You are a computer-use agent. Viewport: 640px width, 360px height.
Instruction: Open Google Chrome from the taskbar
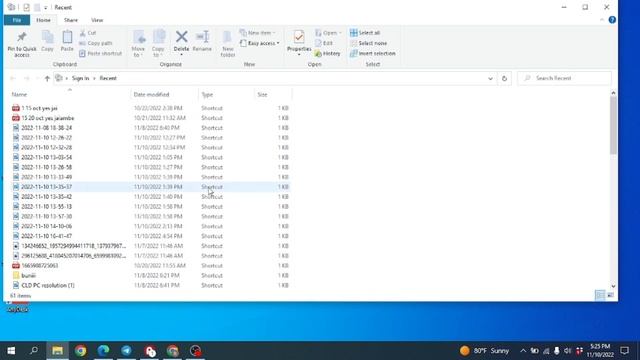[80, 351]
